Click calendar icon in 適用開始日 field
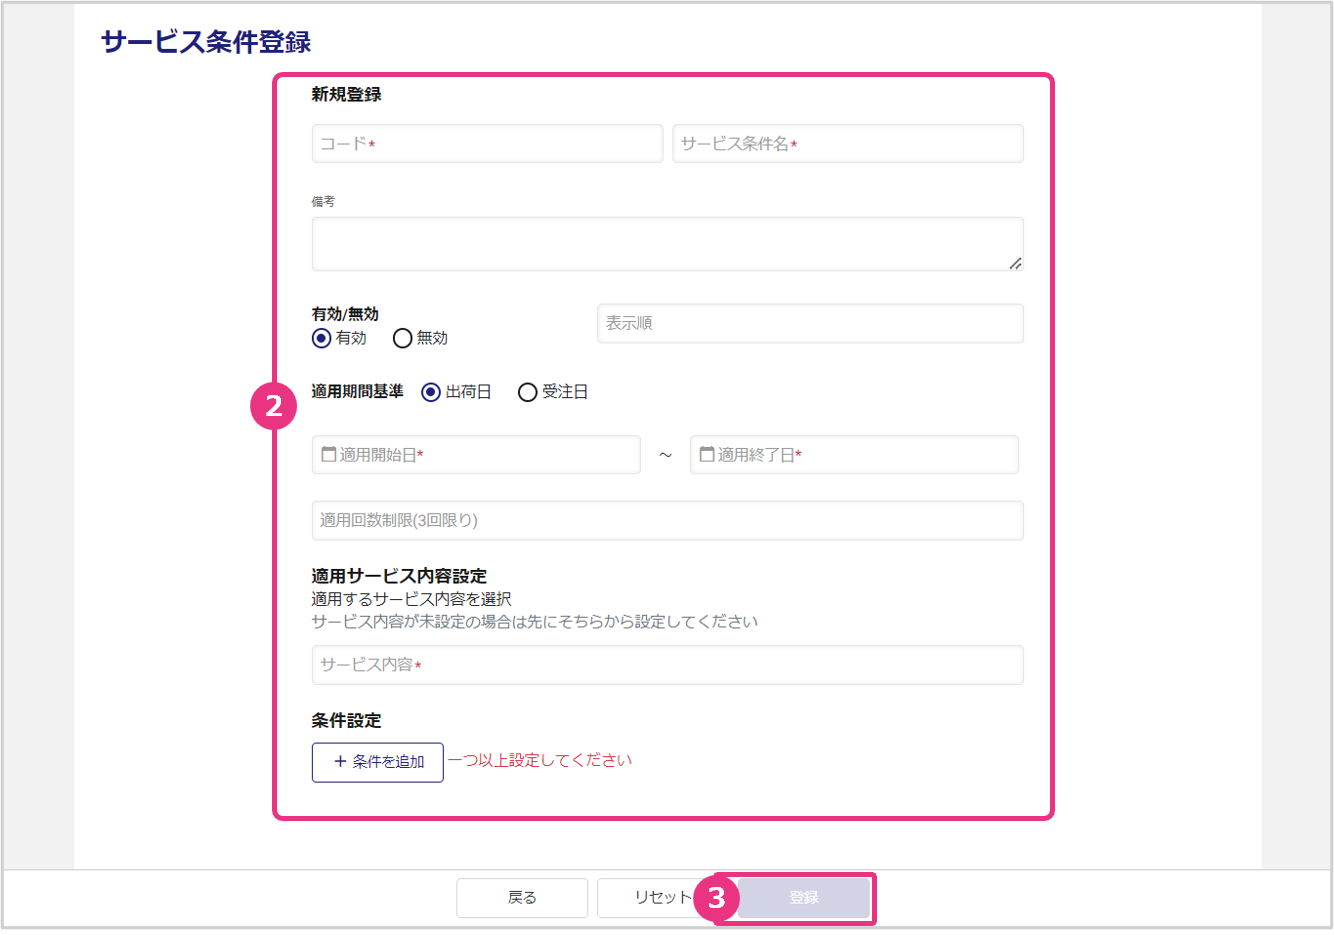The width and height of the screenshot is (1334, 935). 328,455
